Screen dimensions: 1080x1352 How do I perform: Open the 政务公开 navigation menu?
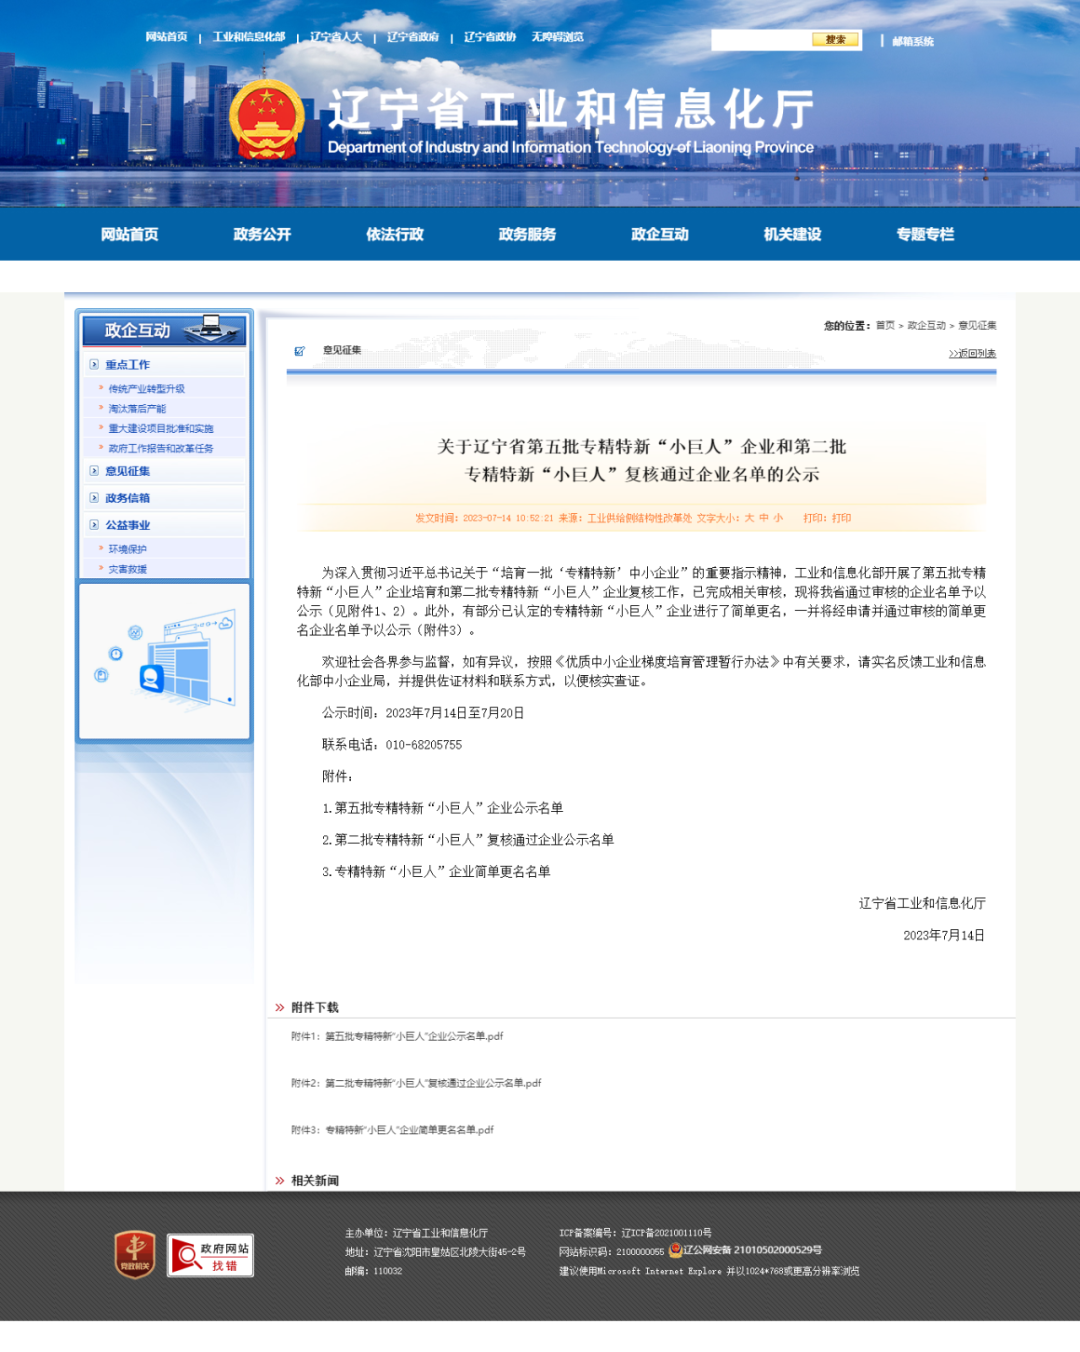[x=262, y=234]
